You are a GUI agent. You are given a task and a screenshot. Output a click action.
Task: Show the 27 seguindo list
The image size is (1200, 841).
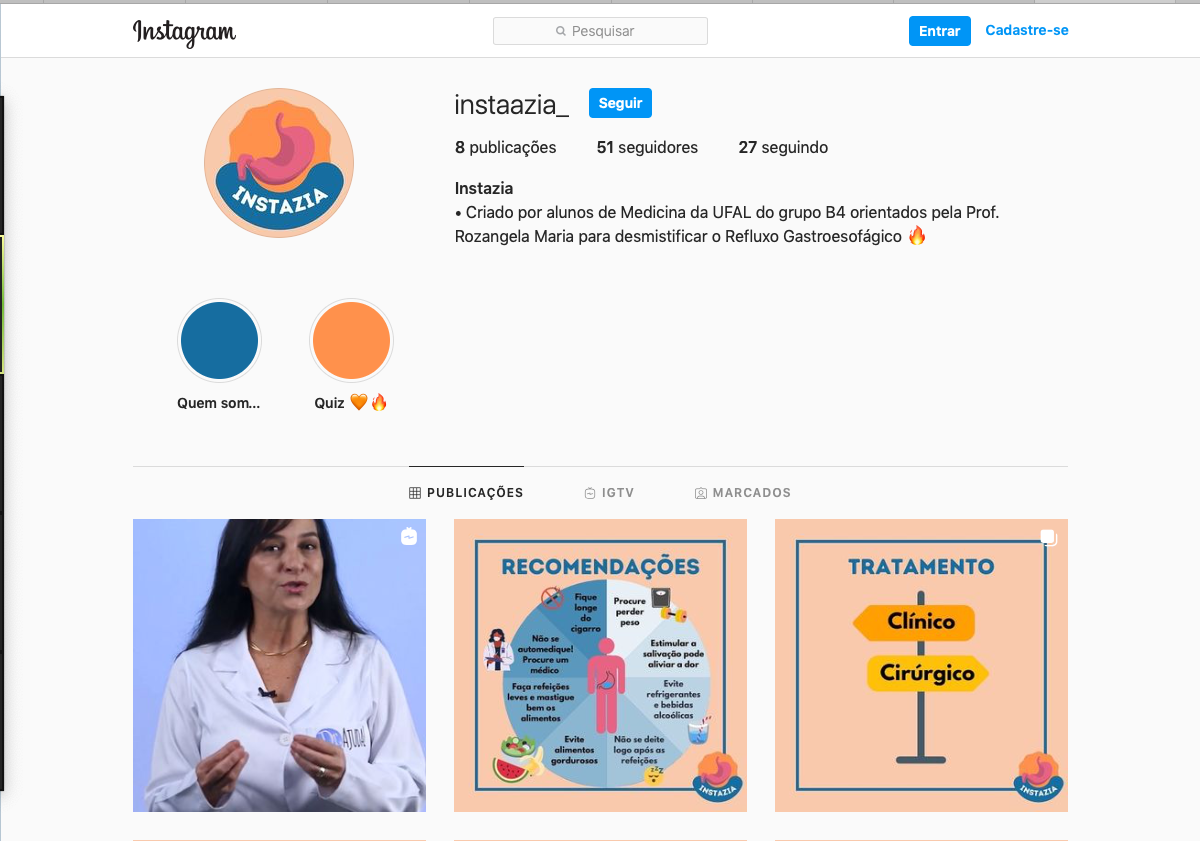pos(783,148)
